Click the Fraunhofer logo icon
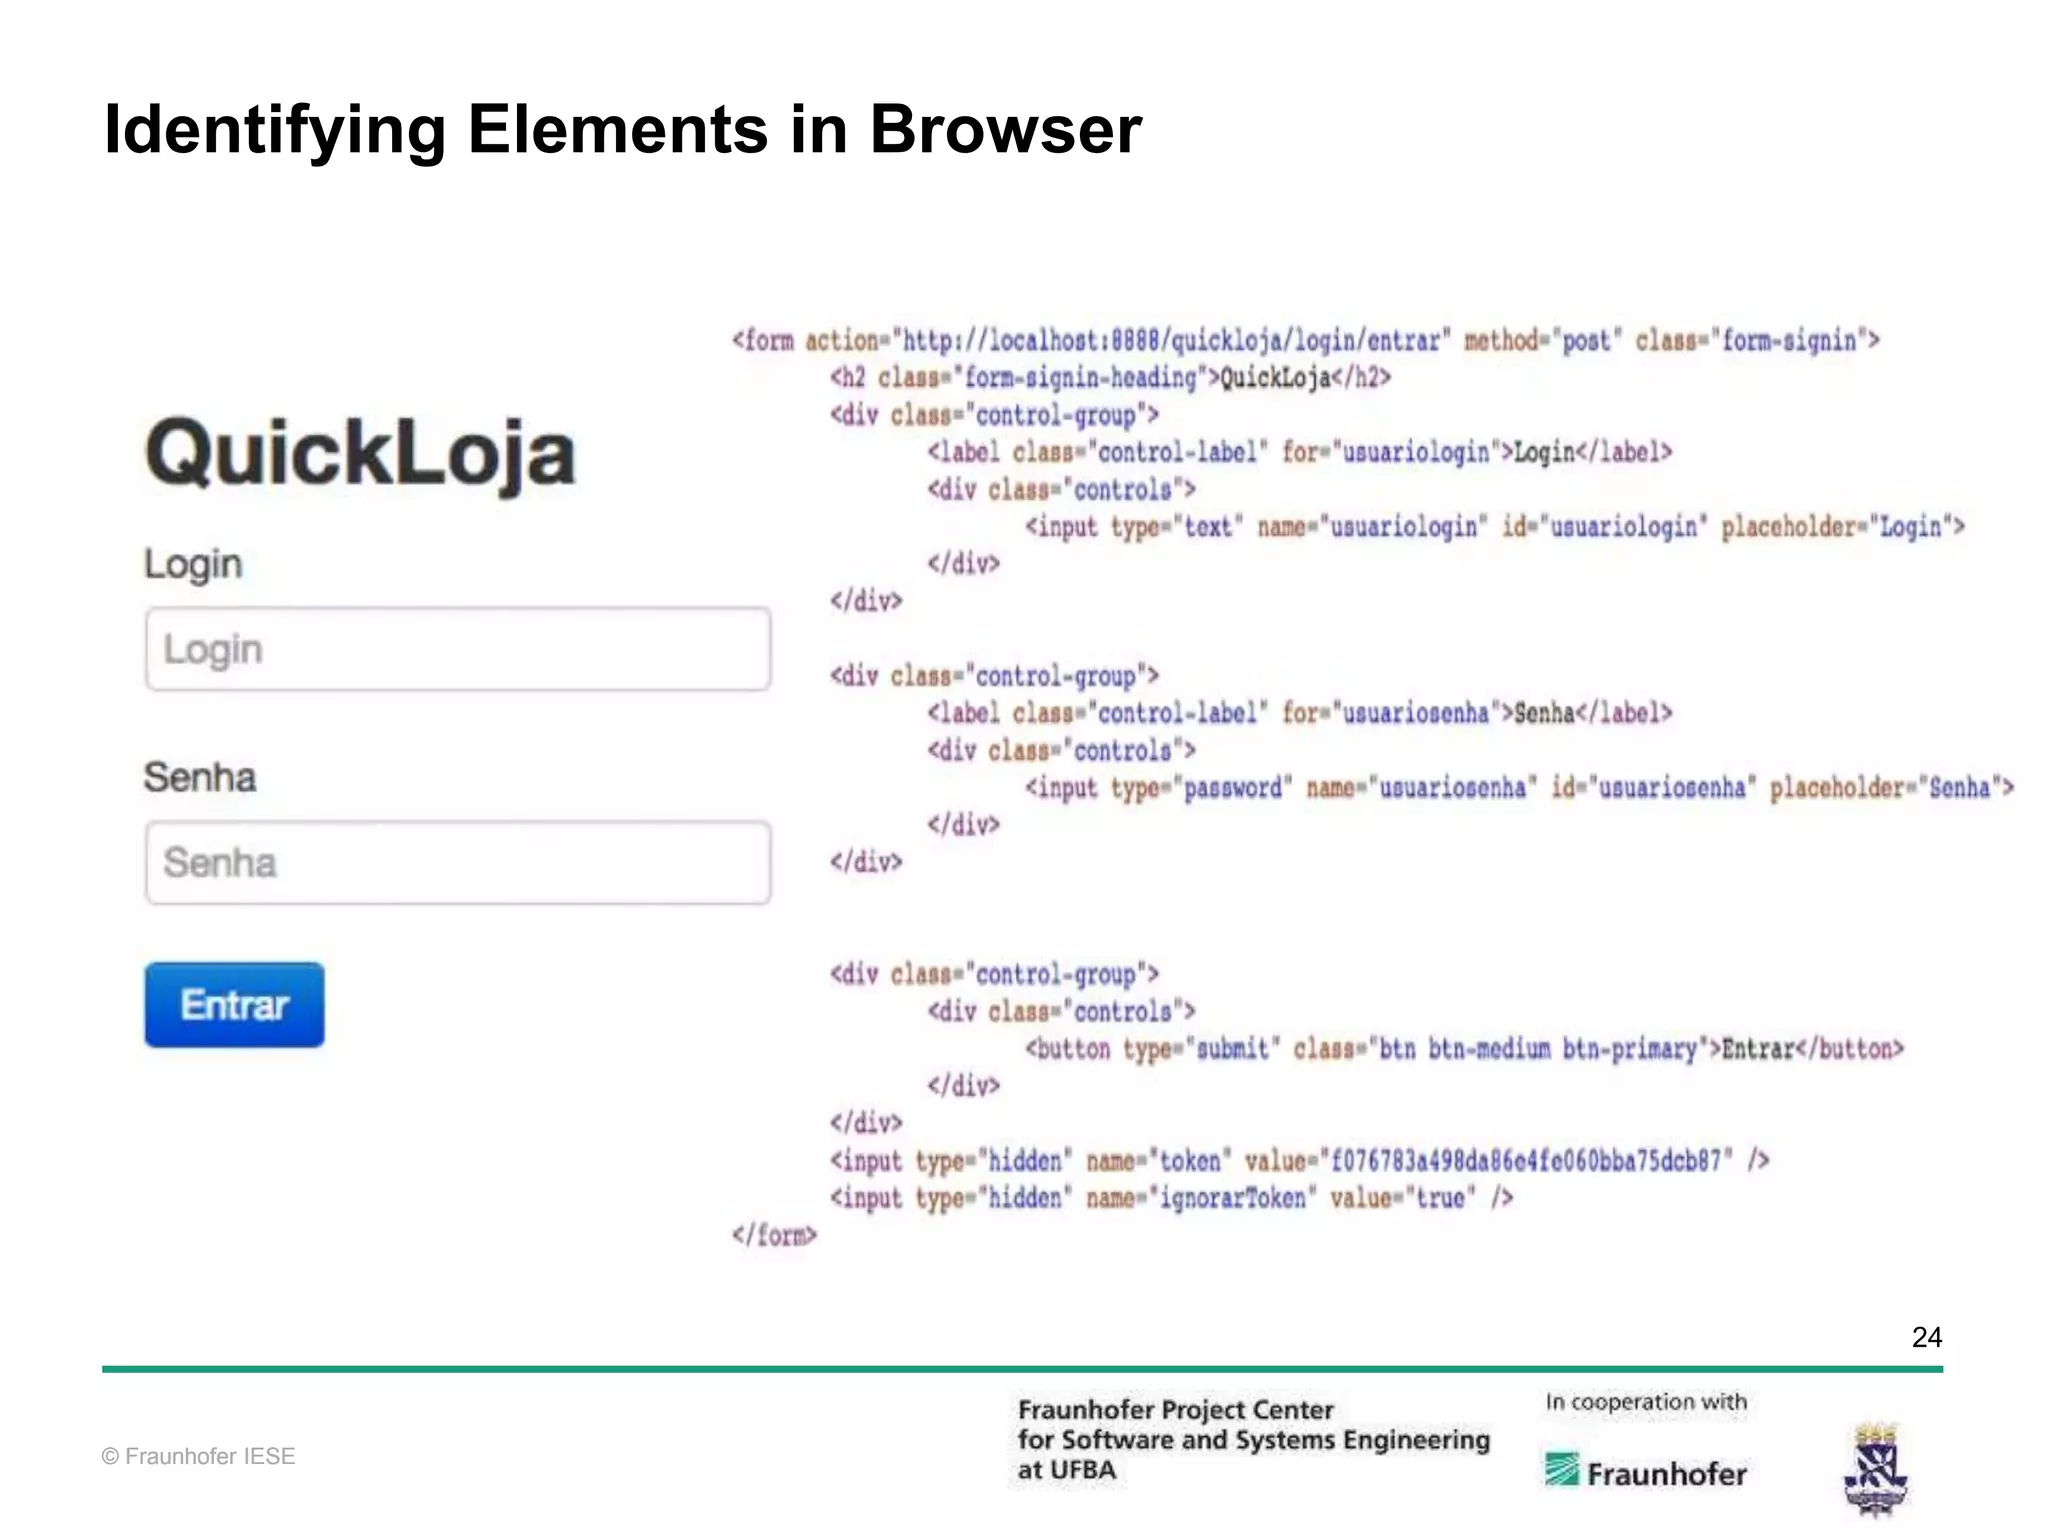 (x=1561, y=1470)
